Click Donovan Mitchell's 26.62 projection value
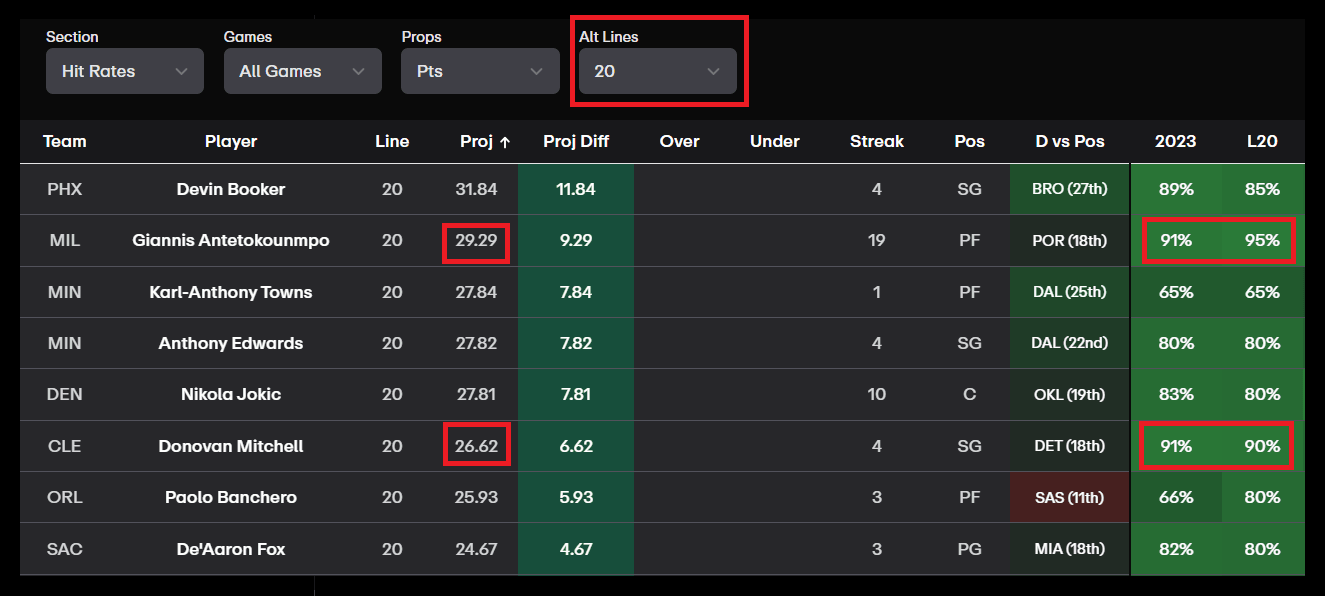Image resolution: width=1325 pixels, height=596 pixels. [477, 446]
